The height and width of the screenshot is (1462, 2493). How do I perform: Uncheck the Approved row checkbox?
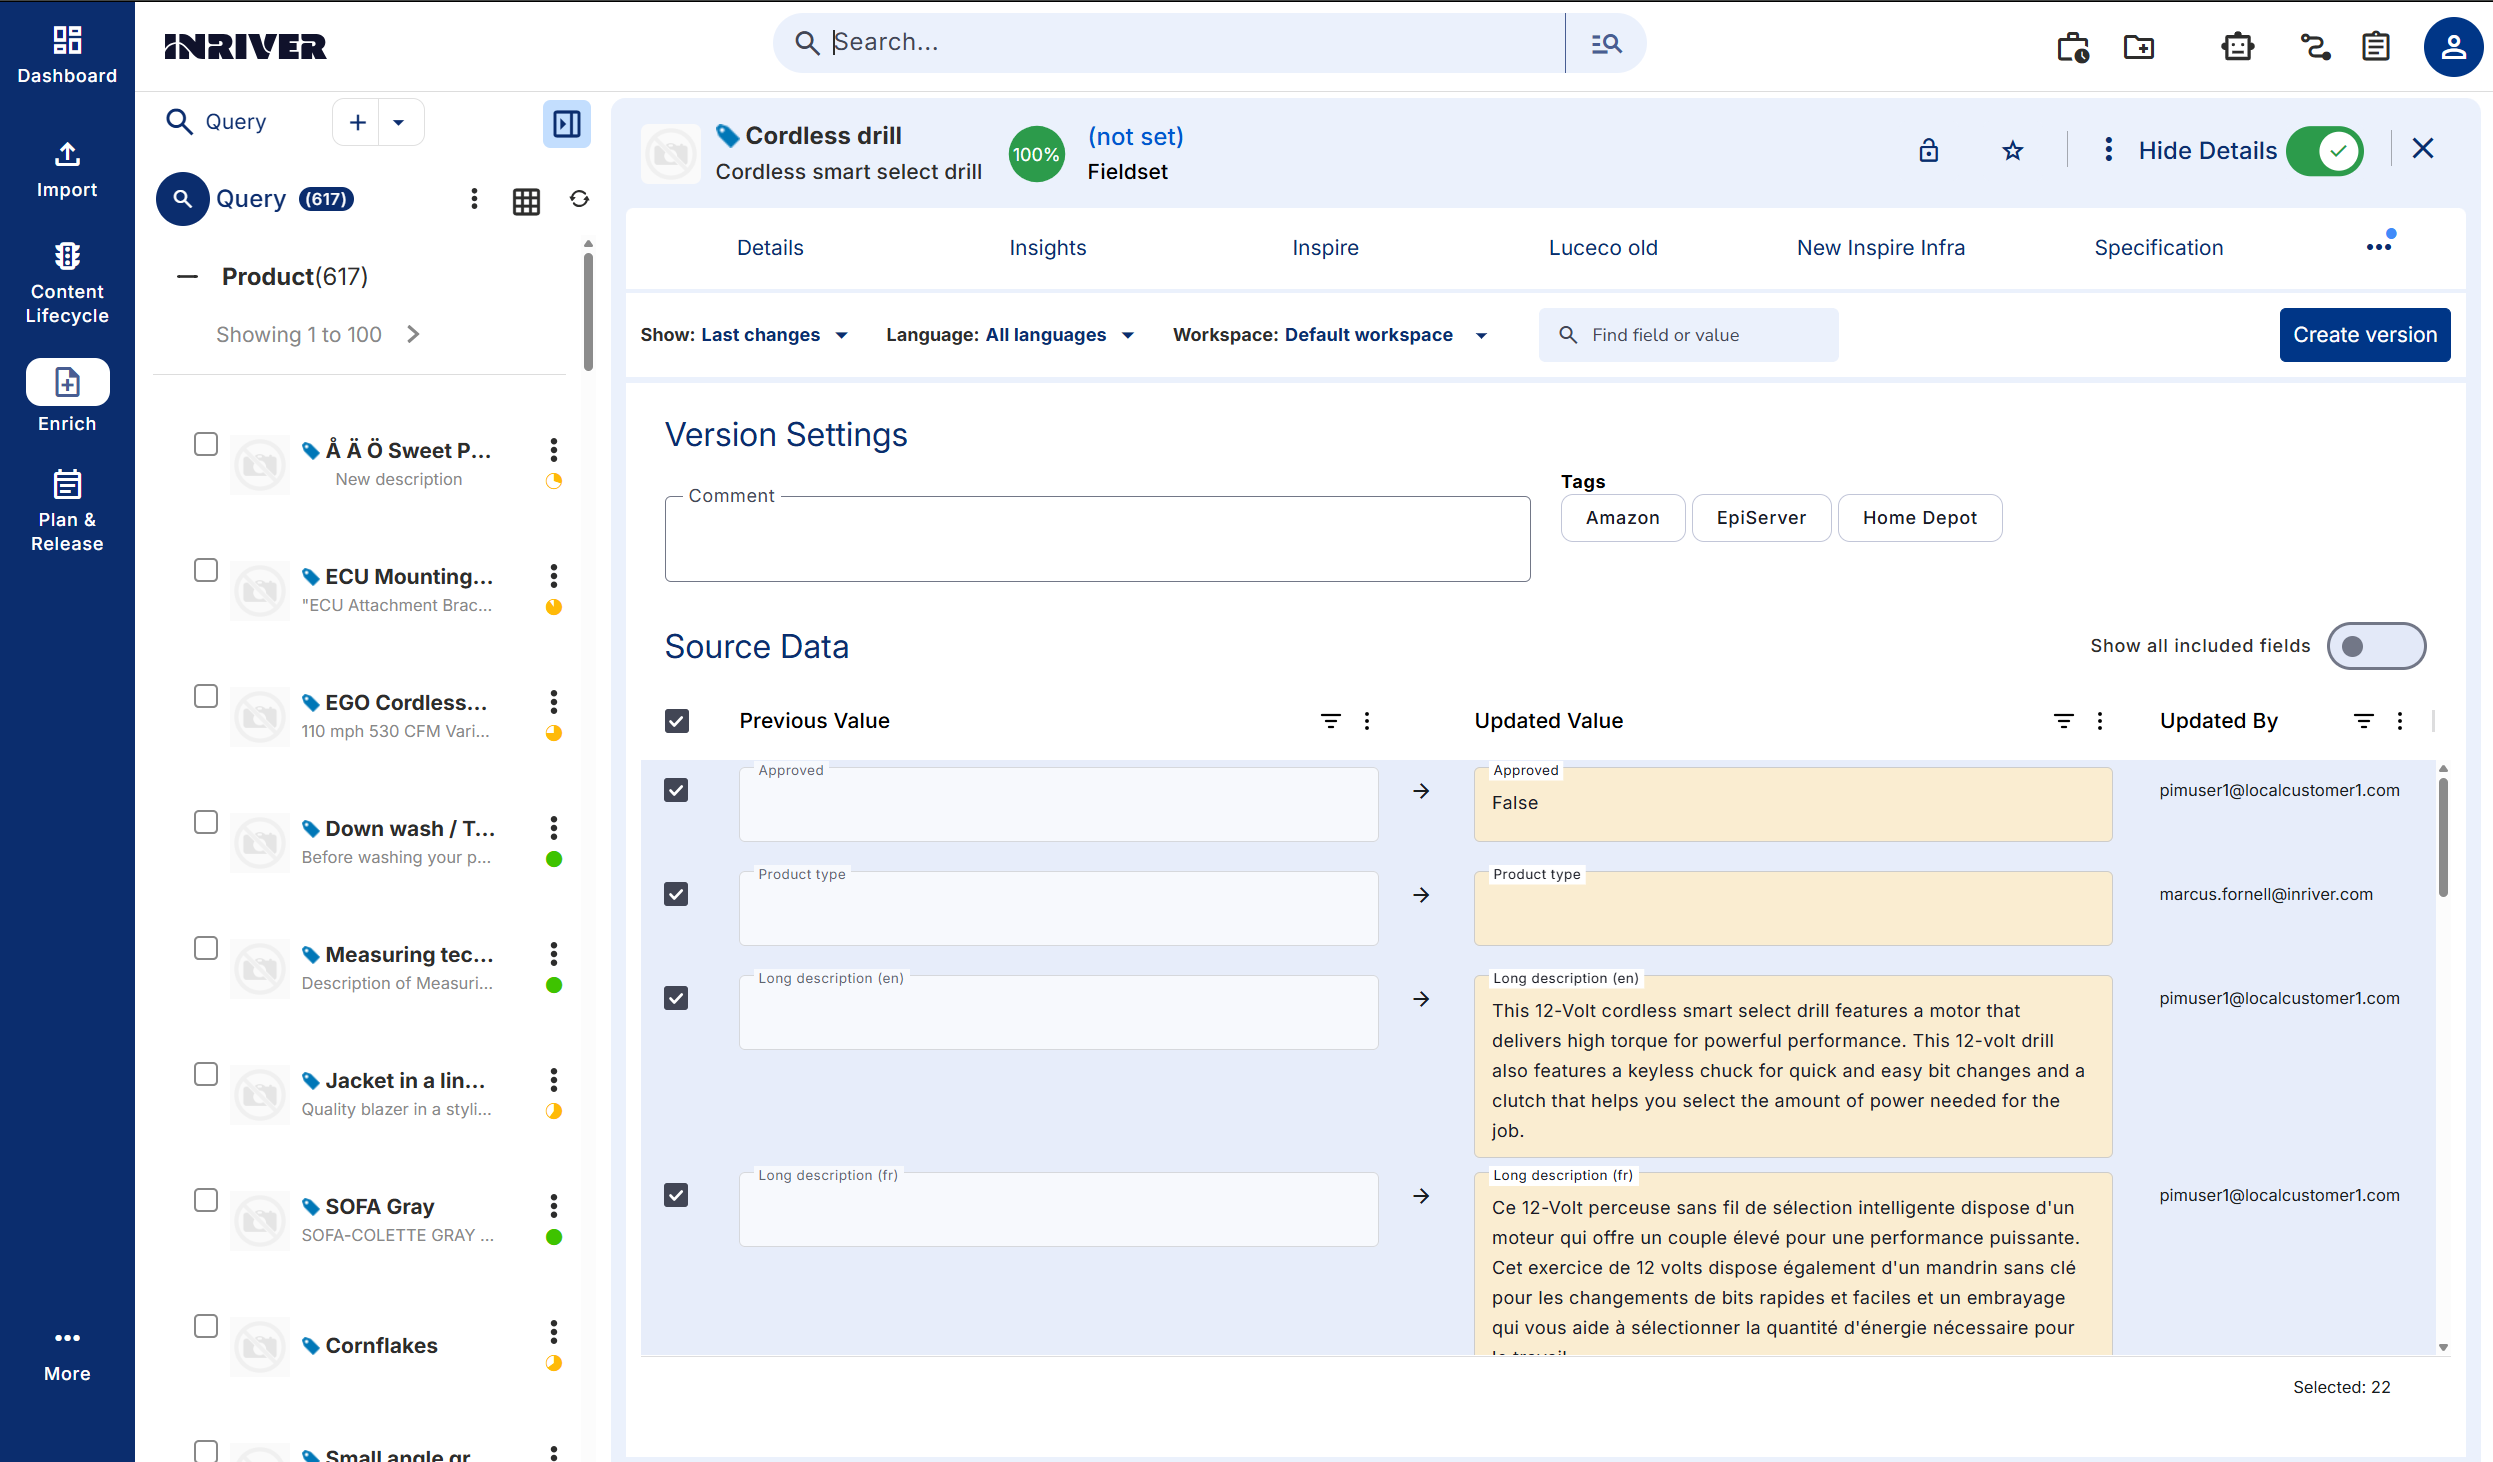(676, 791)
